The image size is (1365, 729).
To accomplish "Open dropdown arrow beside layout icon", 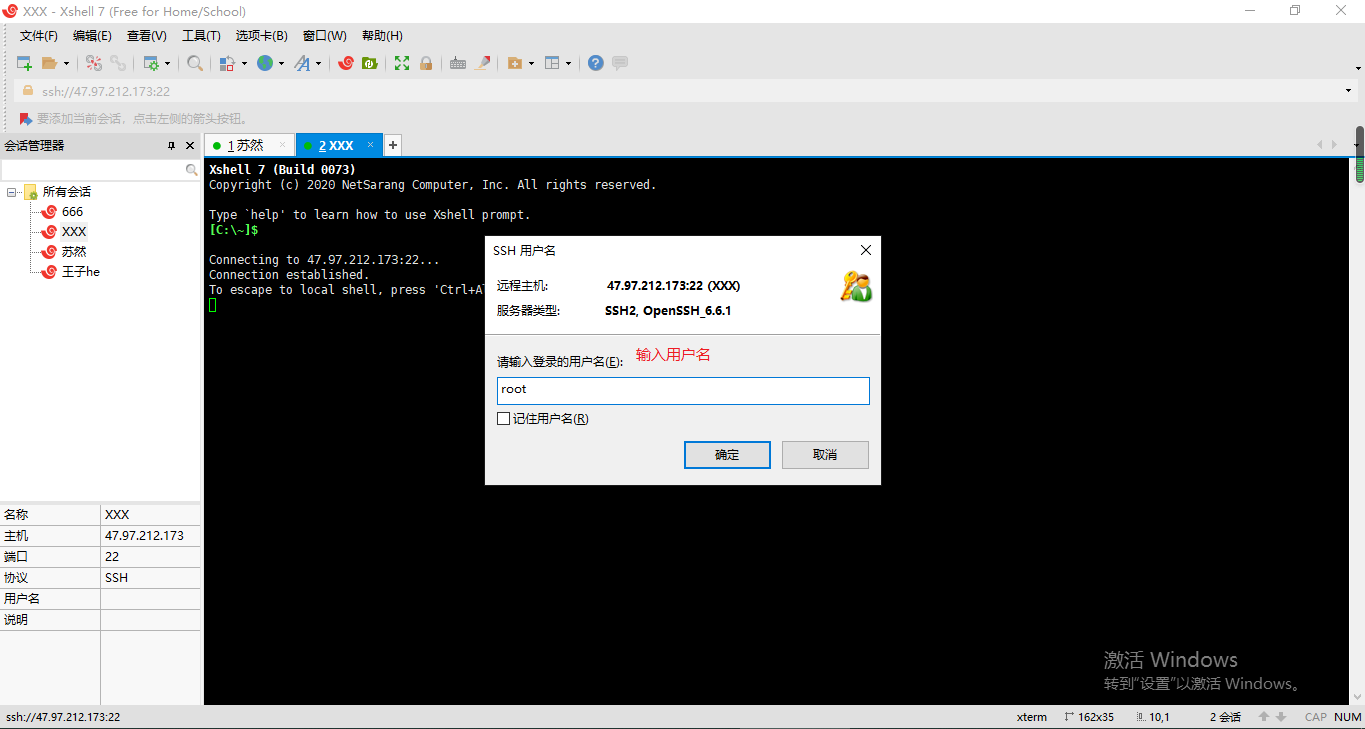I will [568, 63].
